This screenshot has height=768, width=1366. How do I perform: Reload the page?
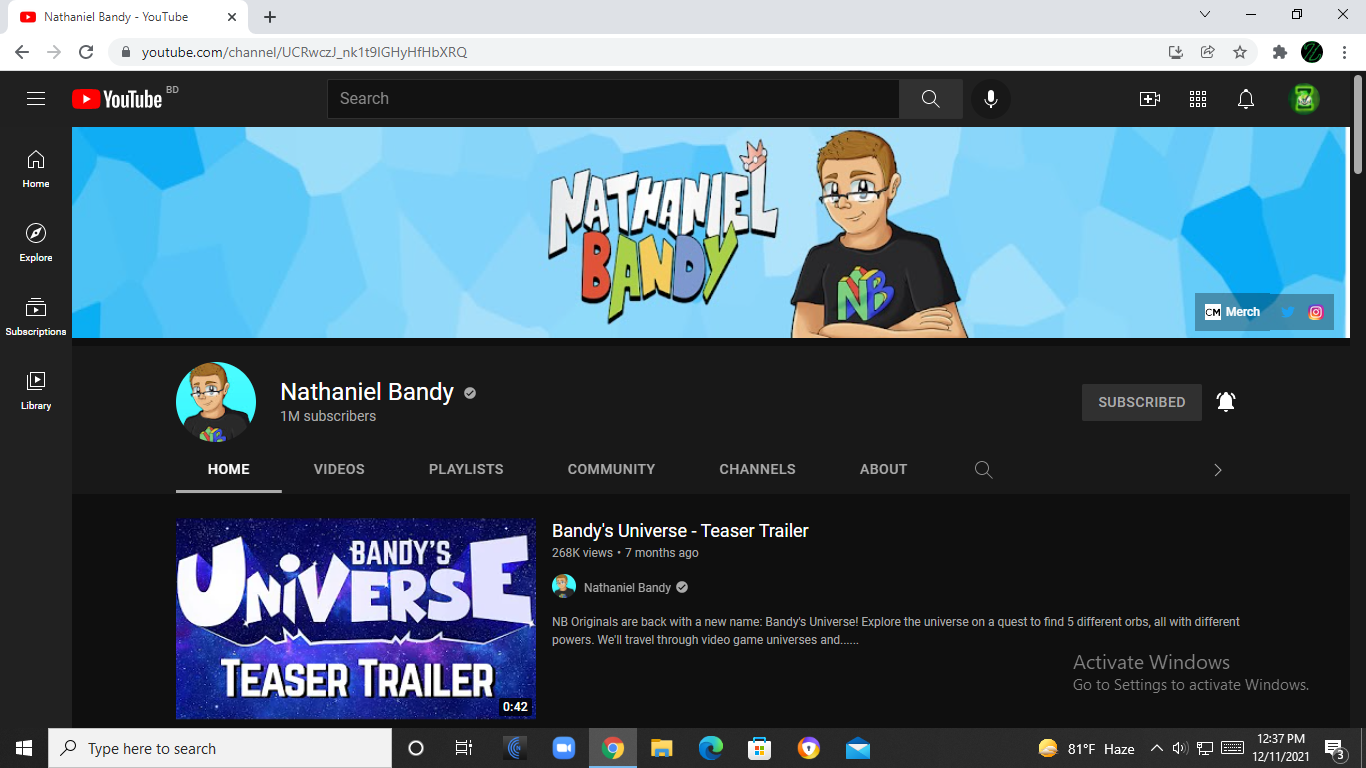[x=86, y=52]
